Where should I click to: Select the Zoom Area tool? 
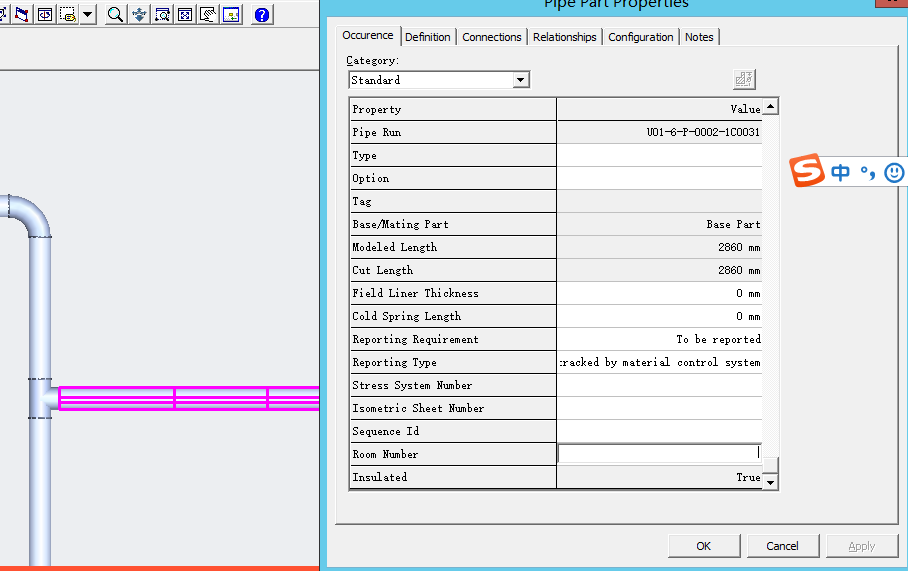pos(162,14)
